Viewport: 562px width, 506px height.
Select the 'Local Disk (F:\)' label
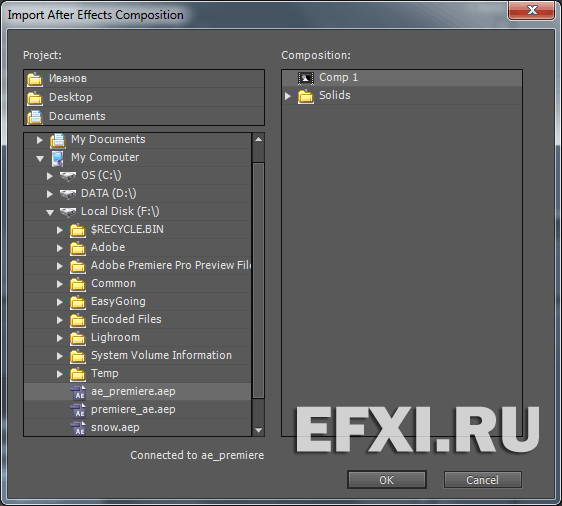coord(120,211)
